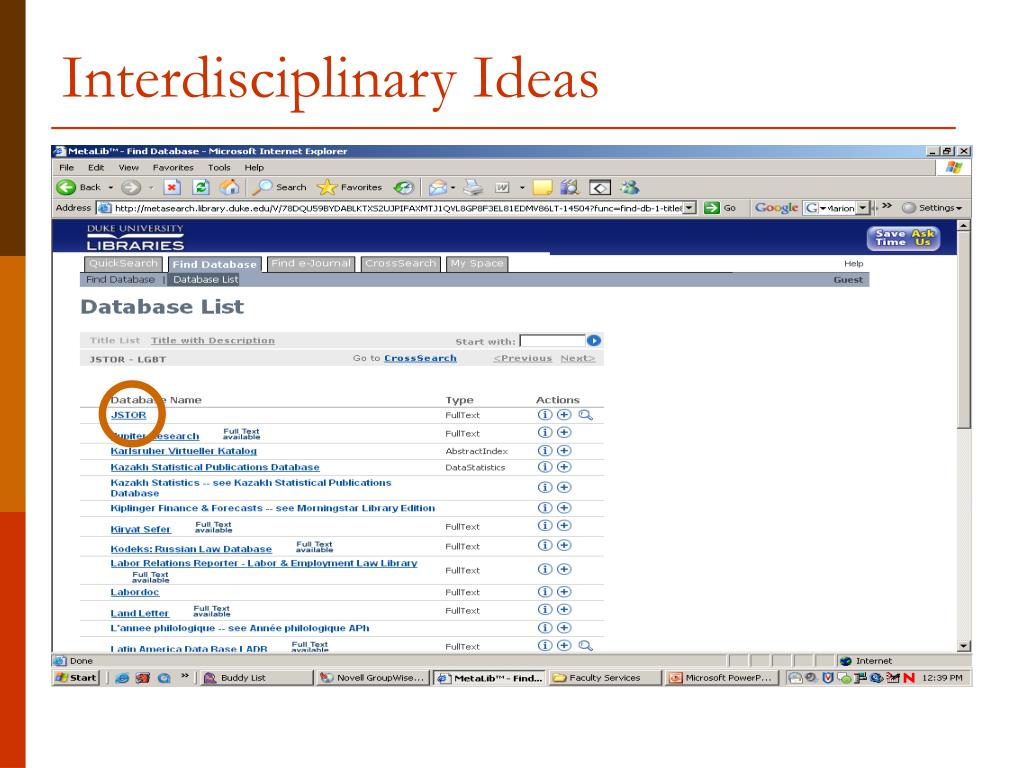Screen dimensions: 1024x768
Task: Open the Favorites menu
Action: (x=173, y=167)
